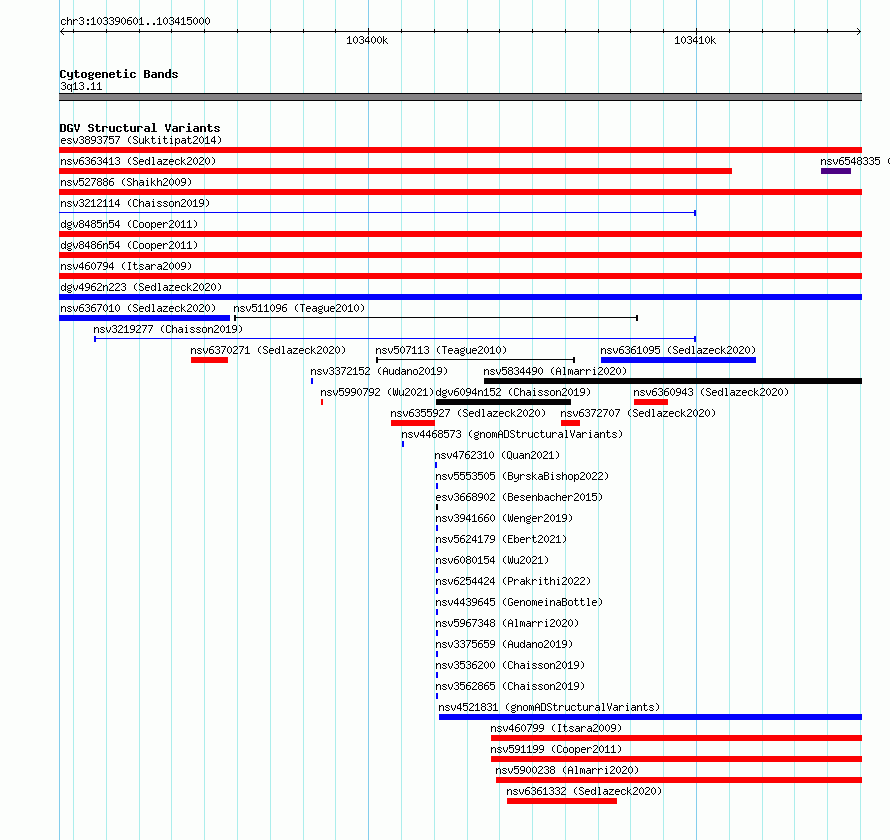Viewport: 890px width, 840px height.
Task: Click dgv8486n54 (Cooper2011) label
Action: tap(129, 245)
